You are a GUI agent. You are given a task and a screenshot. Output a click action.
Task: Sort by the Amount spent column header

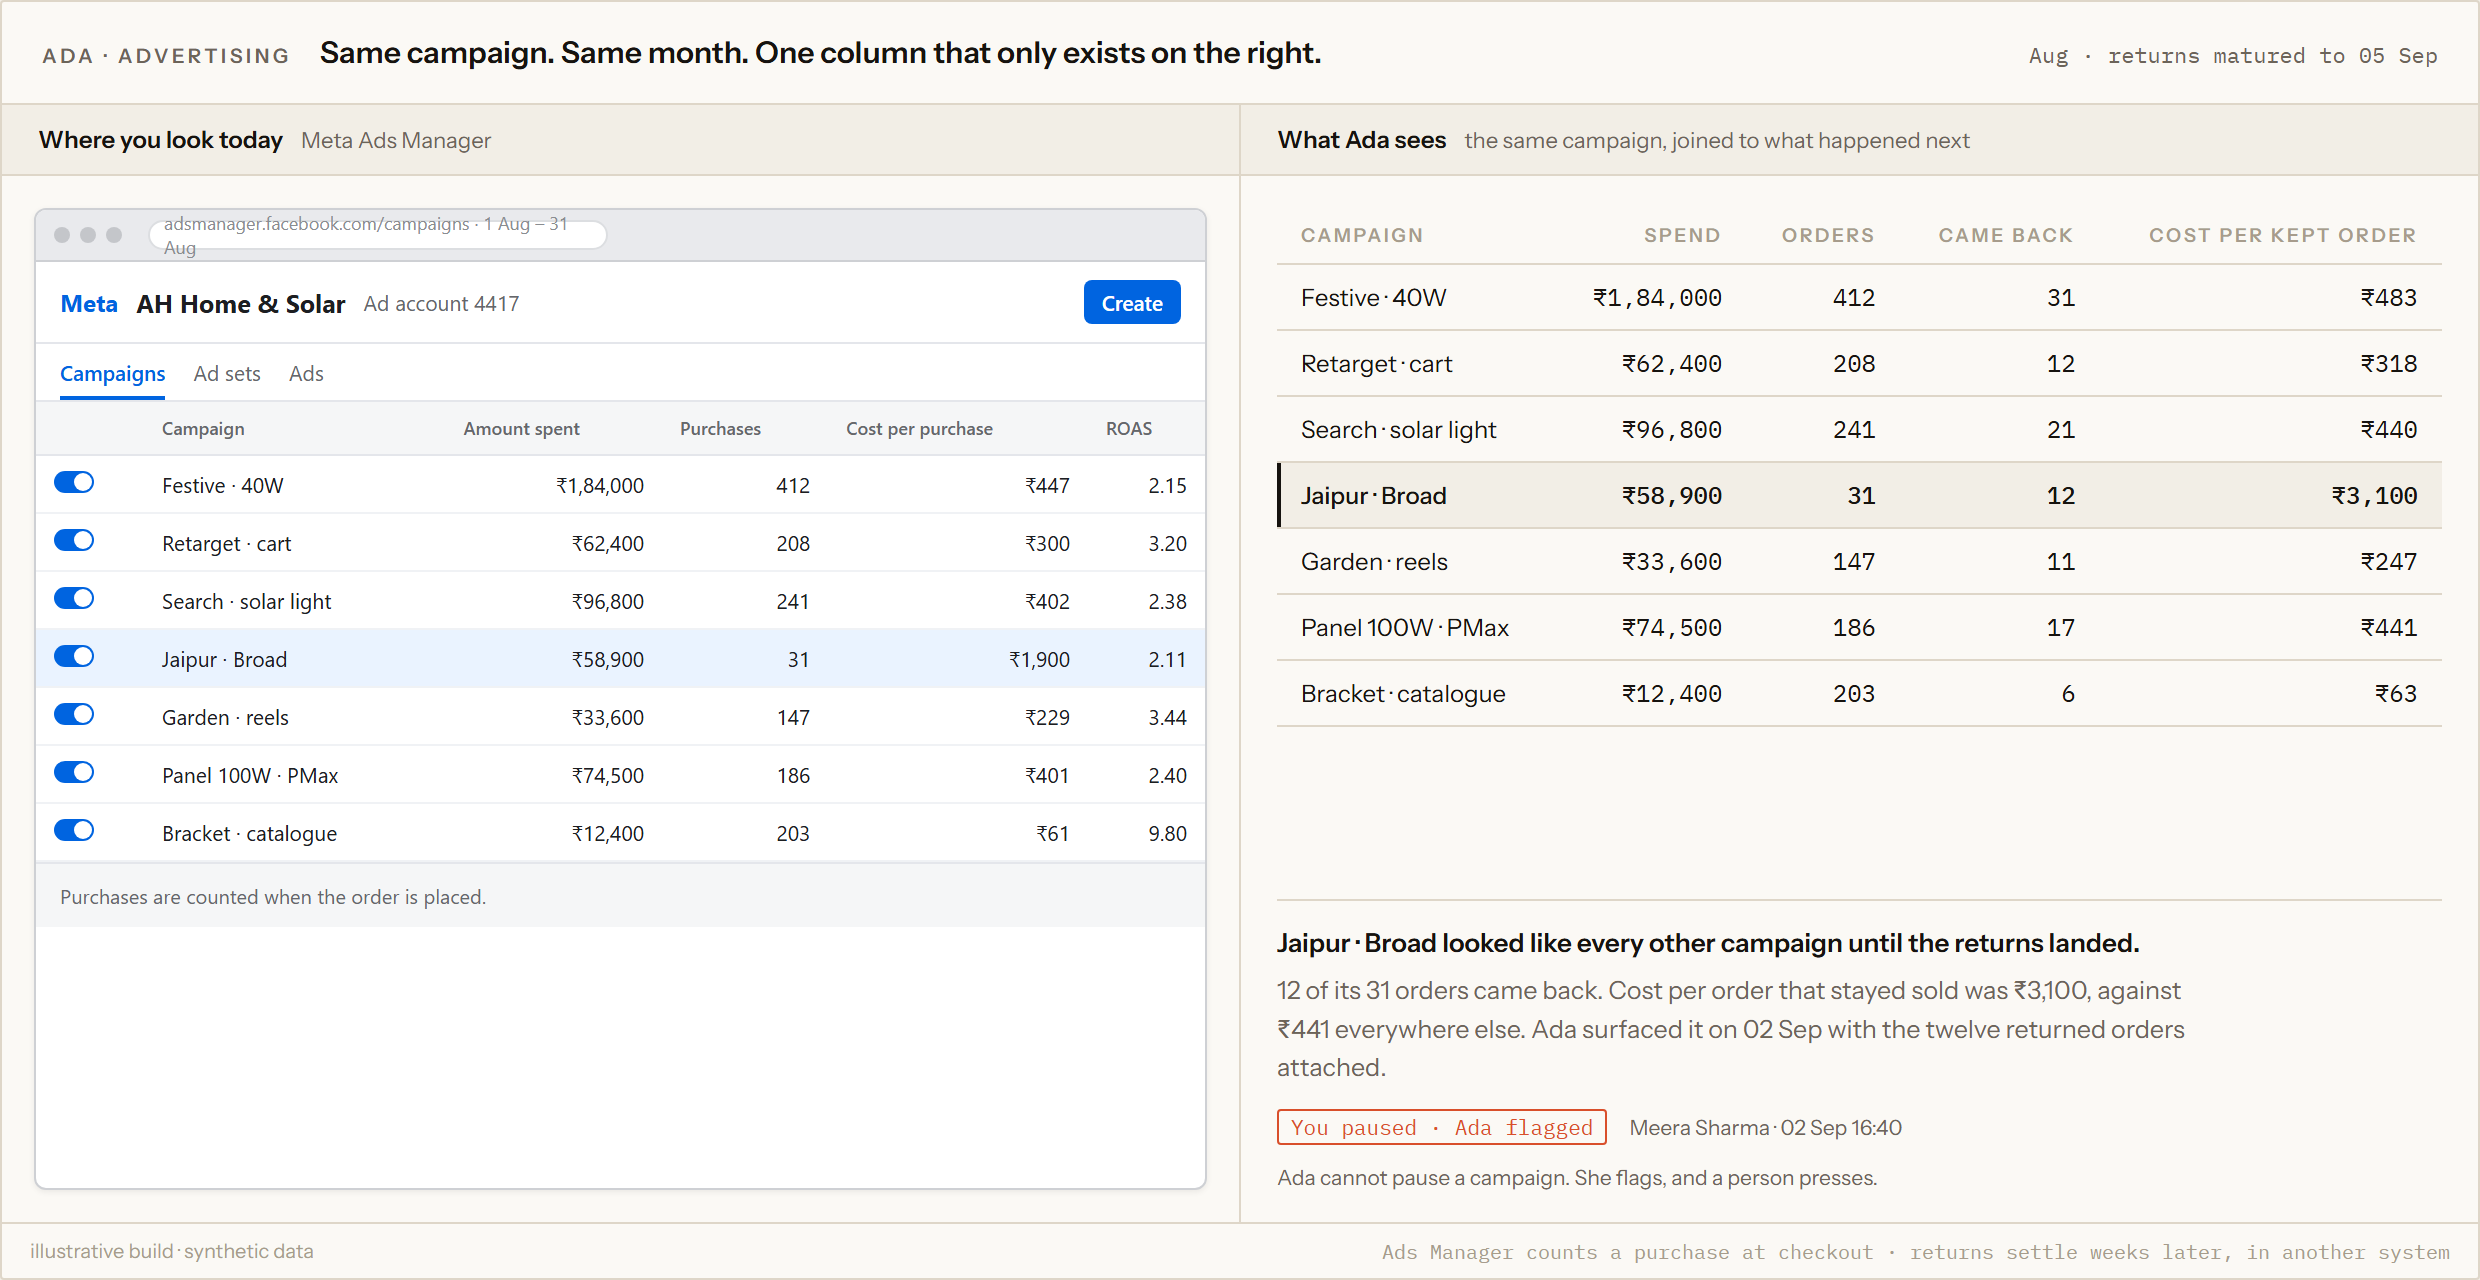coord(521,429)
